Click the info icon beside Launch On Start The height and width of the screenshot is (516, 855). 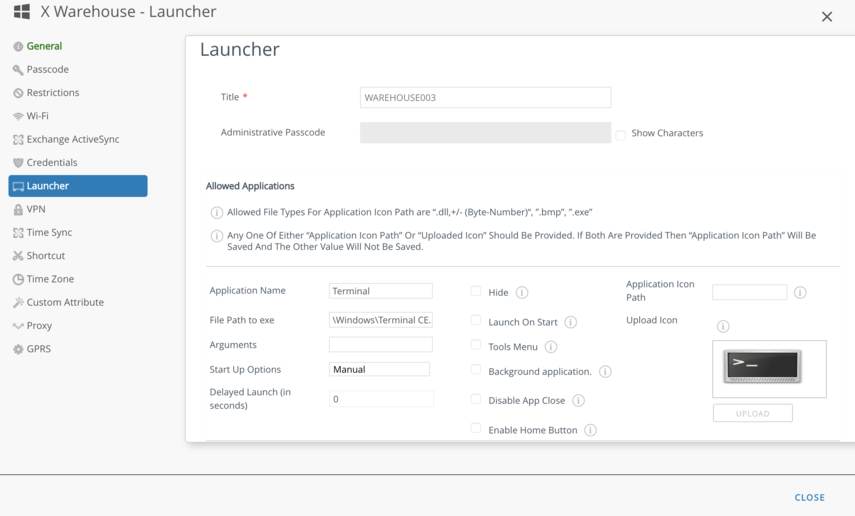pyautogui.click(x=570, y=322)
